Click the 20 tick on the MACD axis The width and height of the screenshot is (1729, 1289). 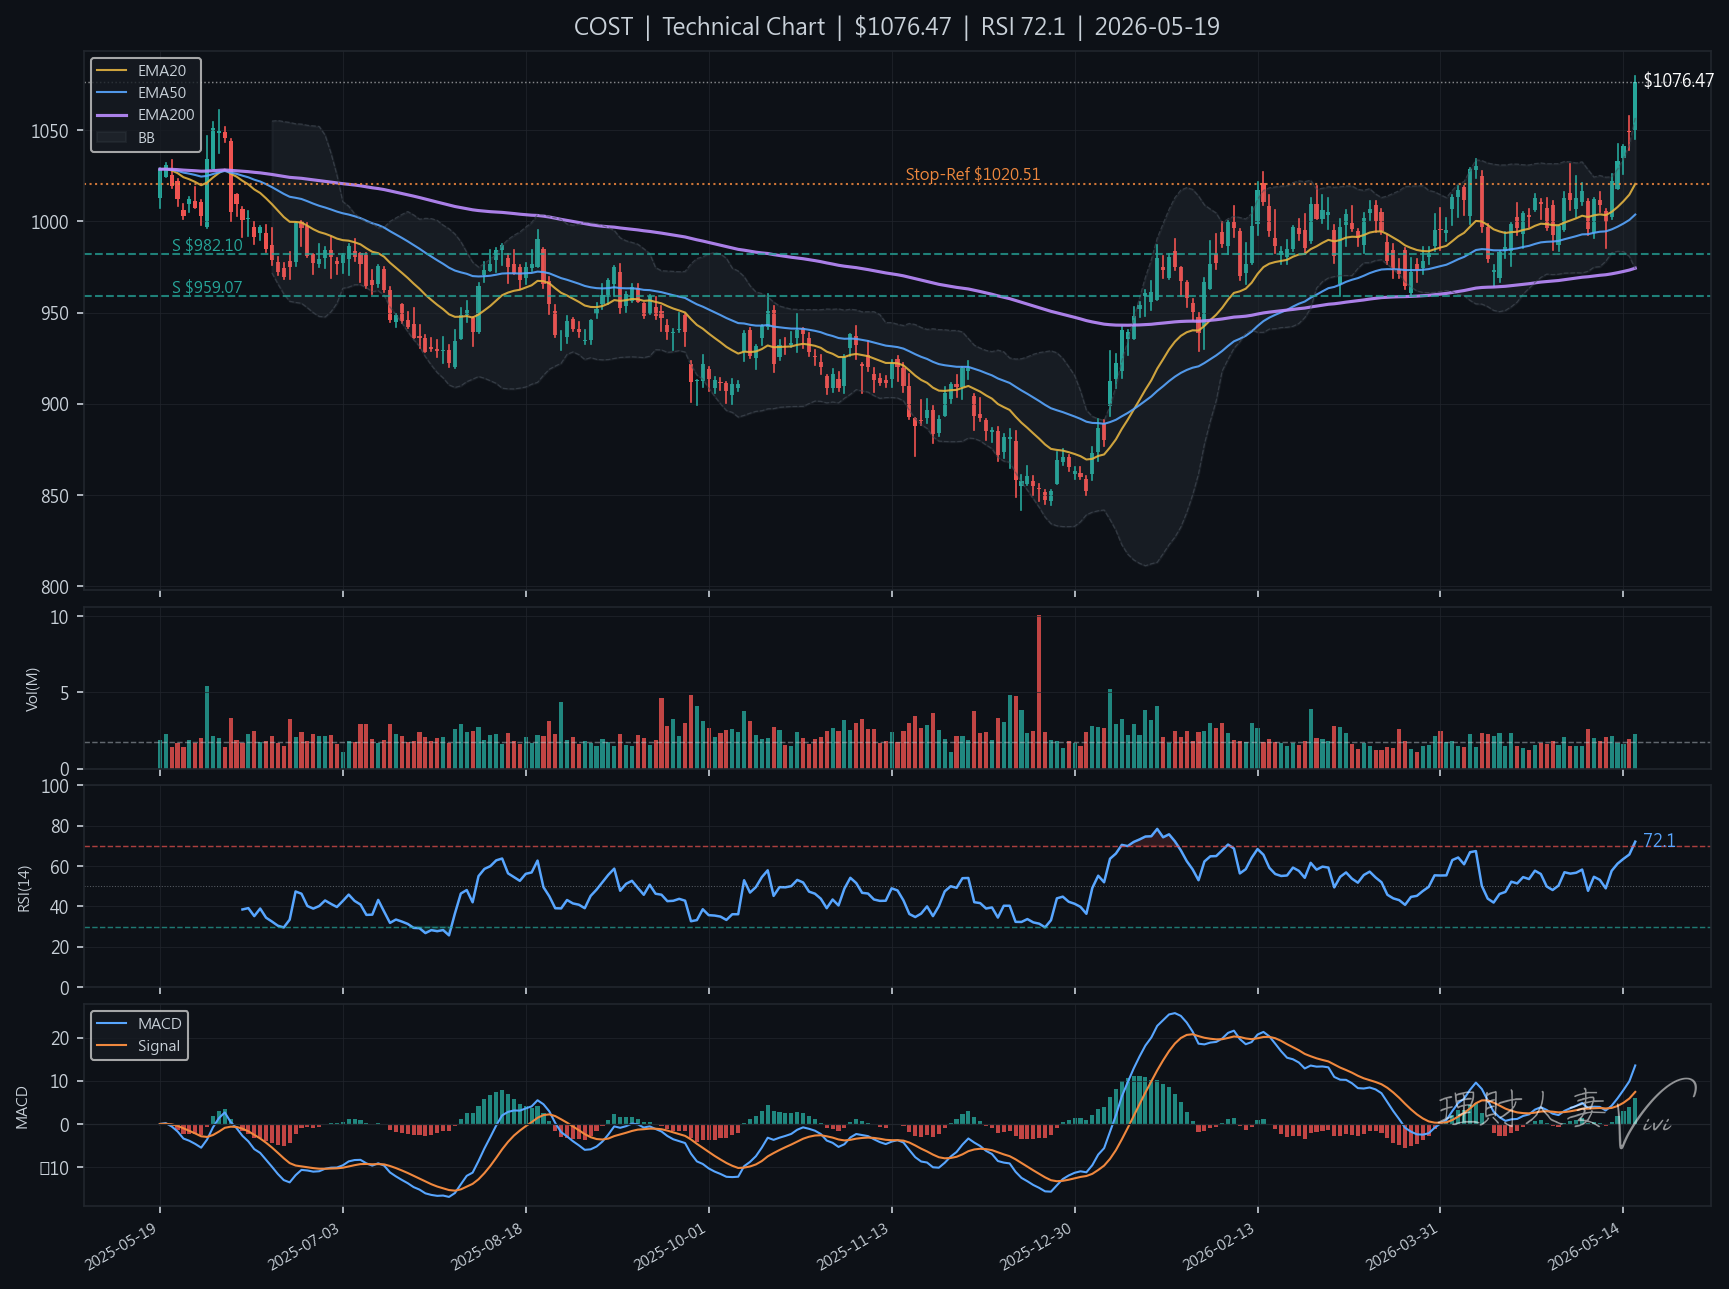(60, 1038)
